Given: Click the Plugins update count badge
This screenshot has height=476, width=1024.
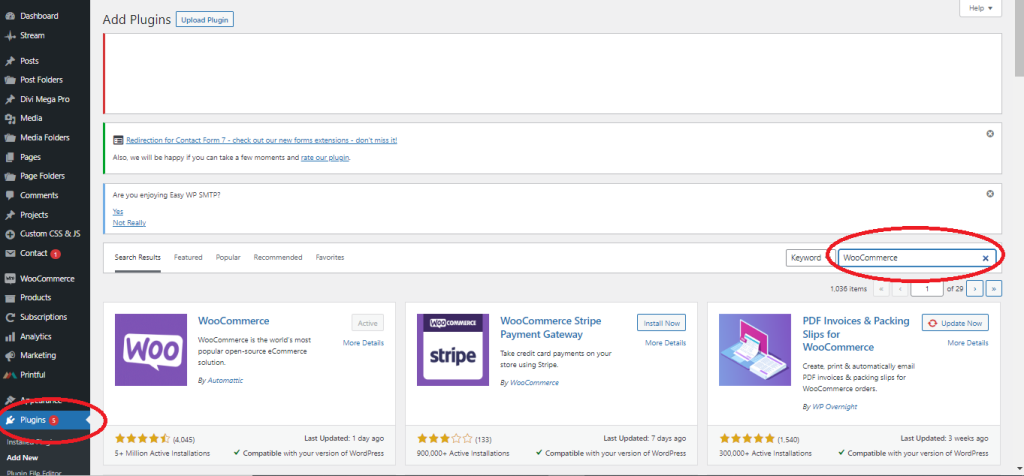Looking at the screenshot, I should pos(54,420).
